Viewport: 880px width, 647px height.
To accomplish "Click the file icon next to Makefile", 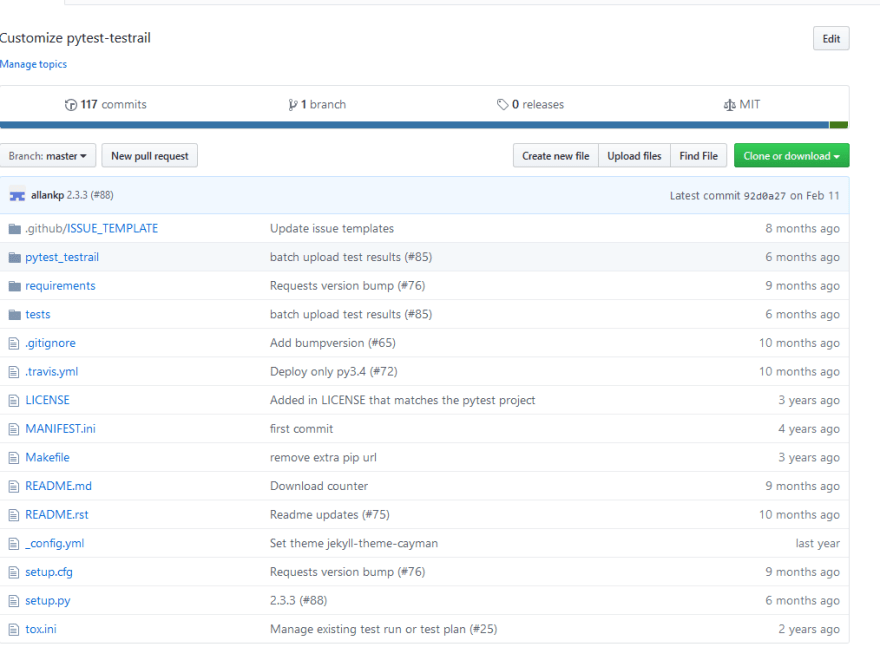I will pyautogui.click(x=14, y=458).
